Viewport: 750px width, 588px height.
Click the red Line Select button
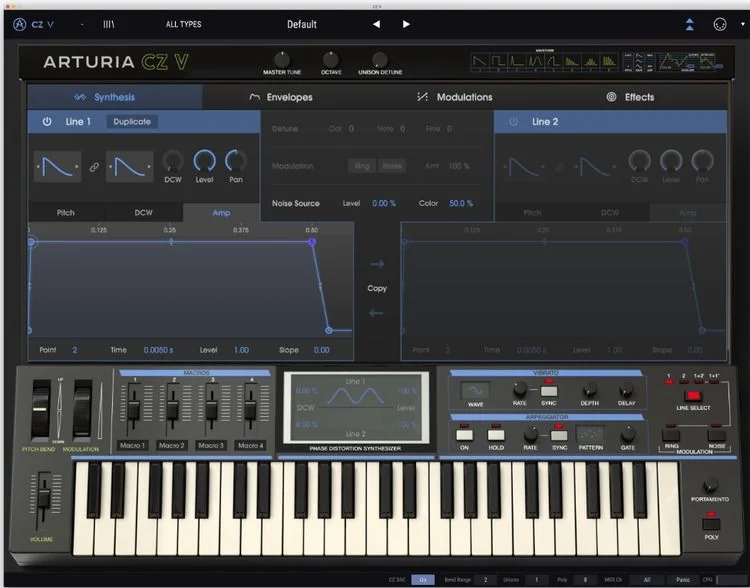click(x=693, y=396)
